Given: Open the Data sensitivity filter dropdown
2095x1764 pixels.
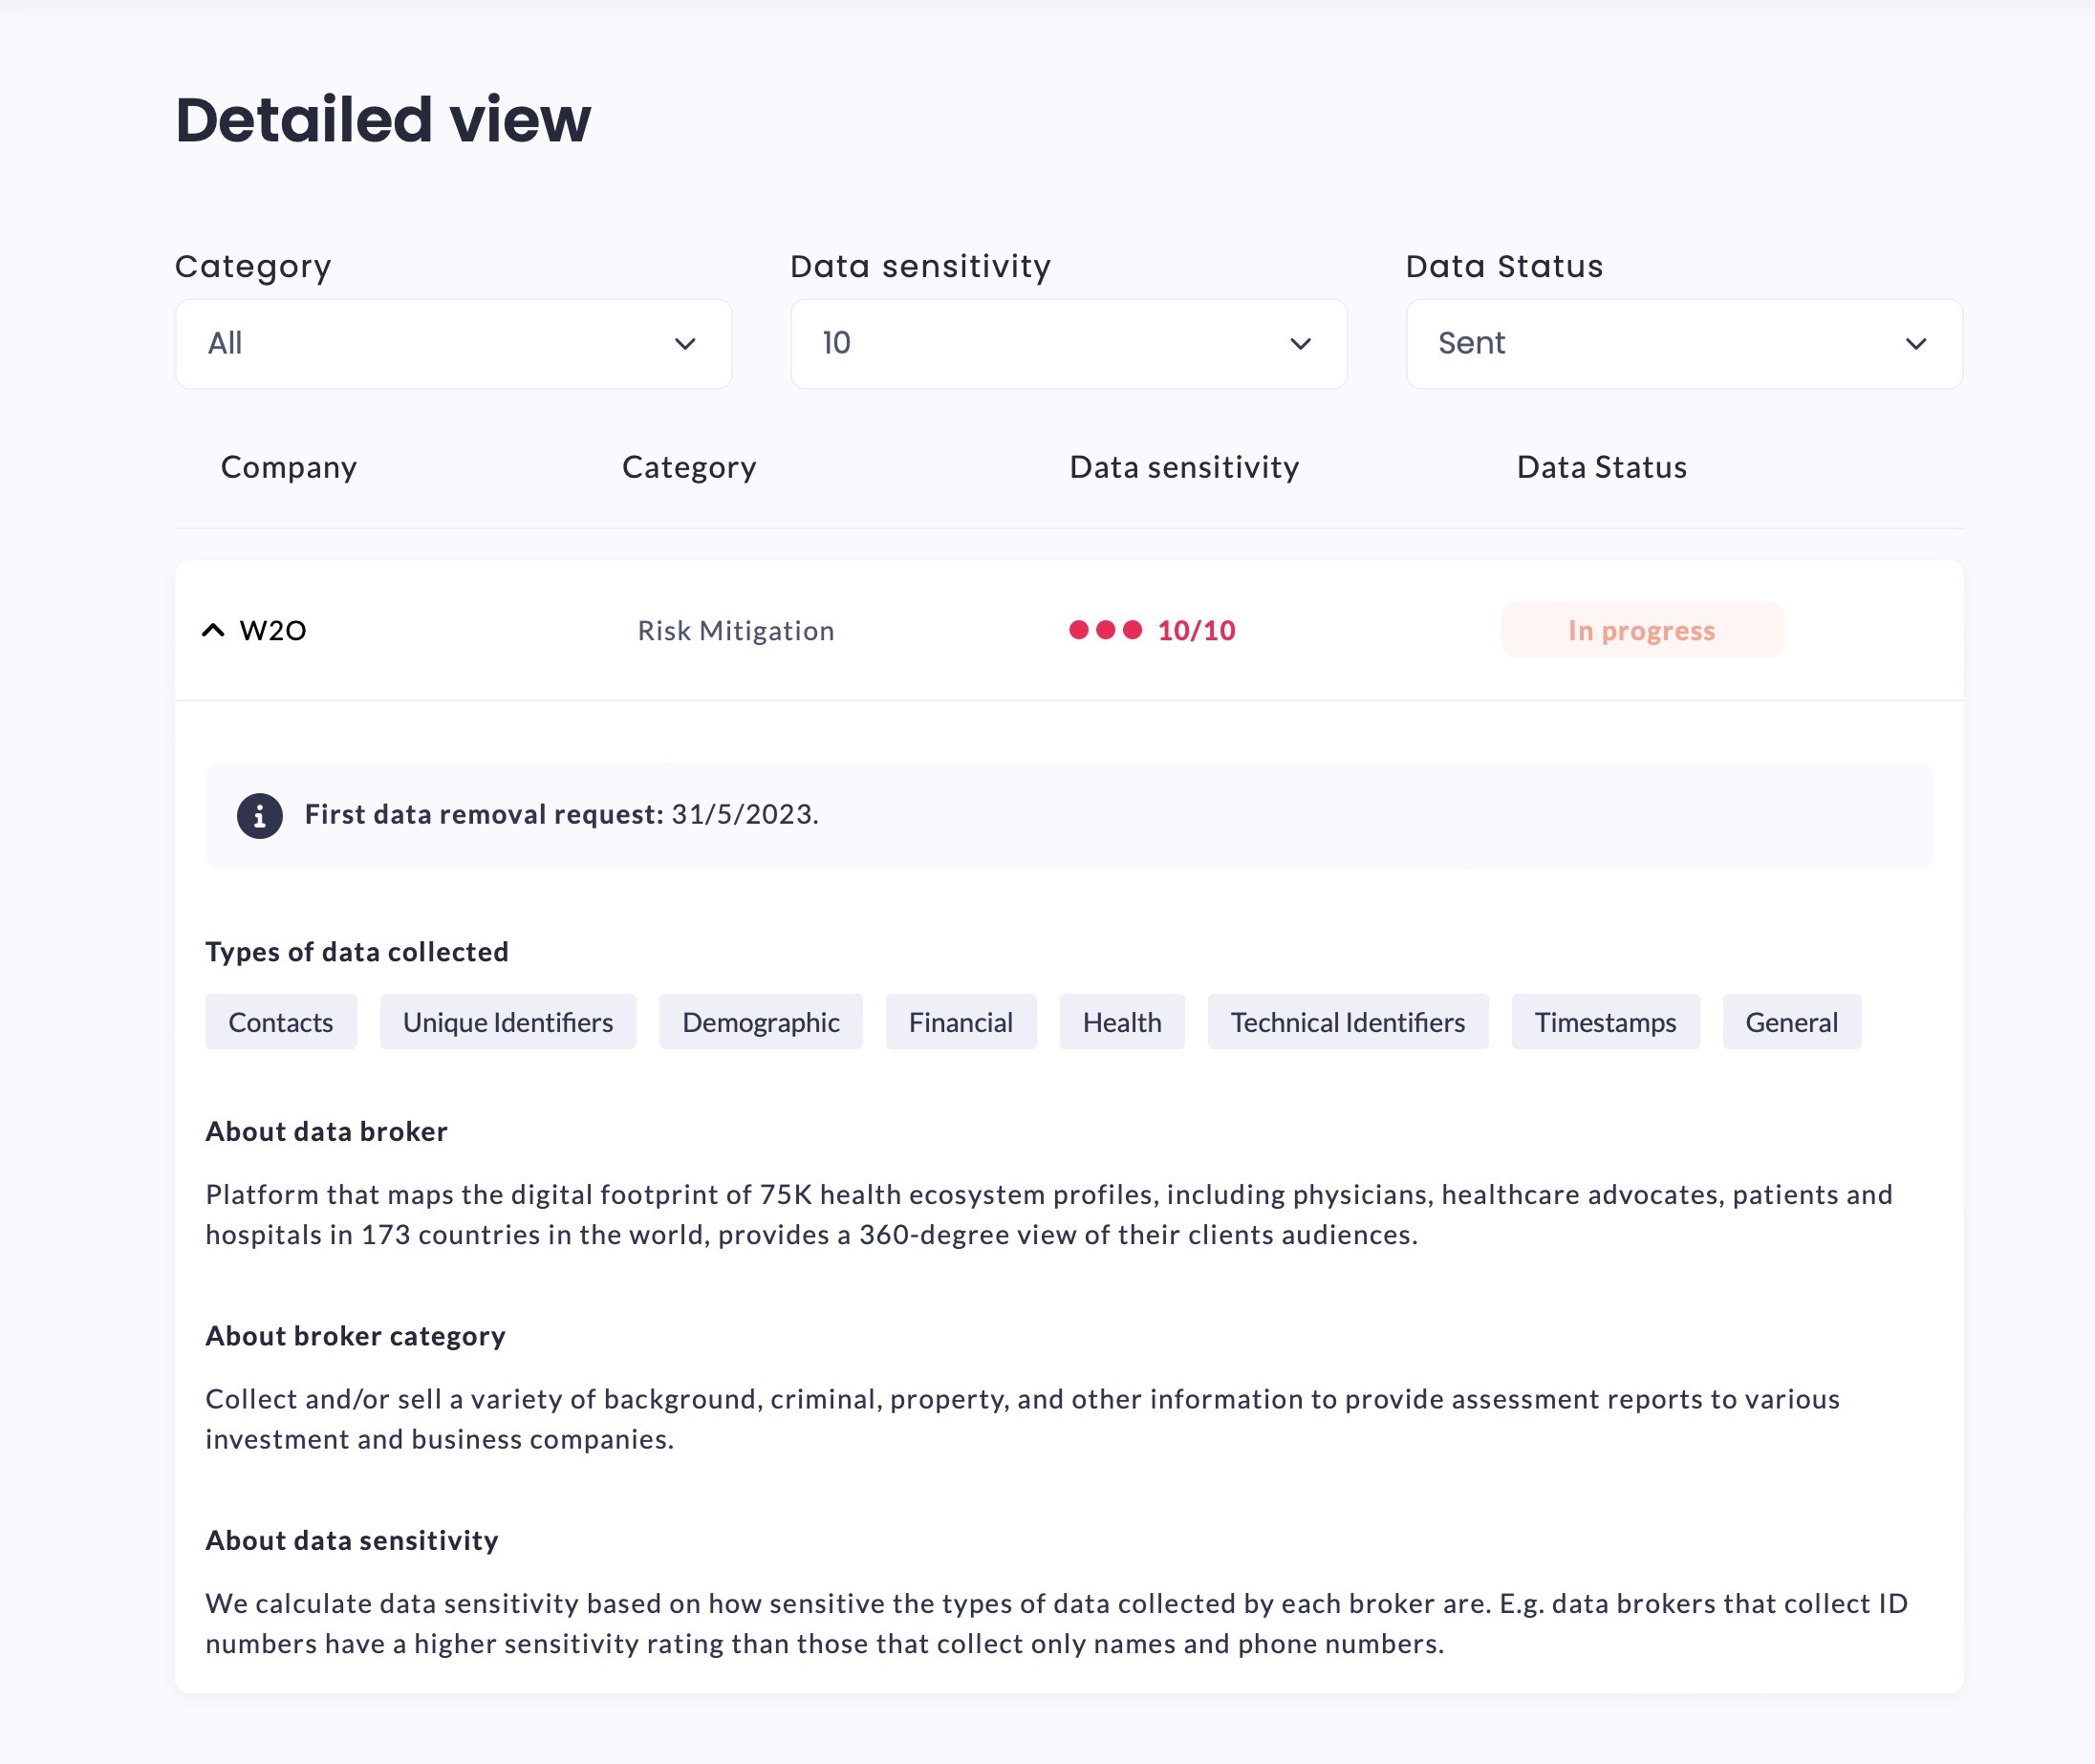Looking at the screenshot, I should [x=1068, y=344].
